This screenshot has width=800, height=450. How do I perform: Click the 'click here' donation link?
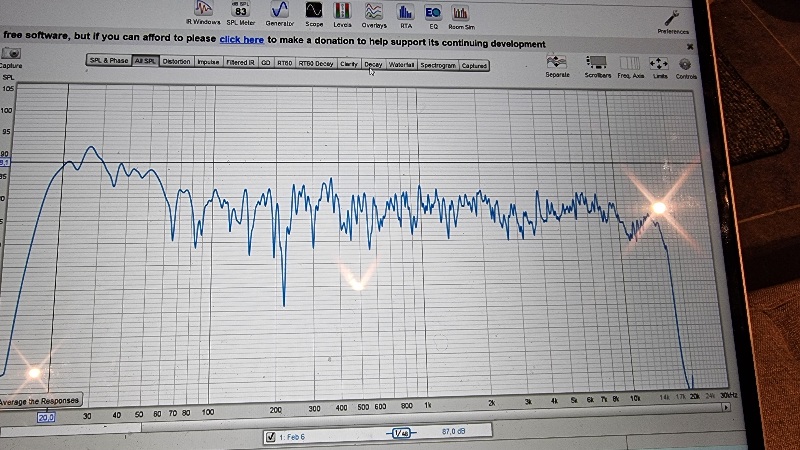coord(241,41)
